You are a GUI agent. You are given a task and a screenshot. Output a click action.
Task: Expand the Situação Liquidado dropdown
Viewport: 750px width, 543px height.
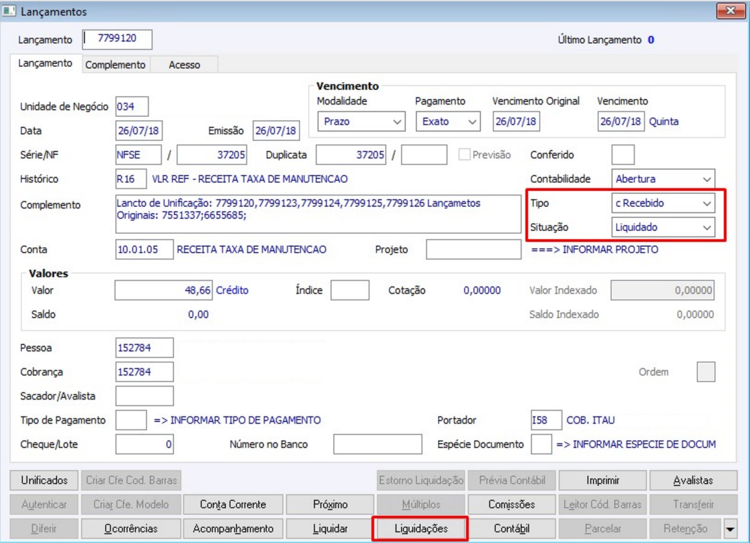(663, 227)
